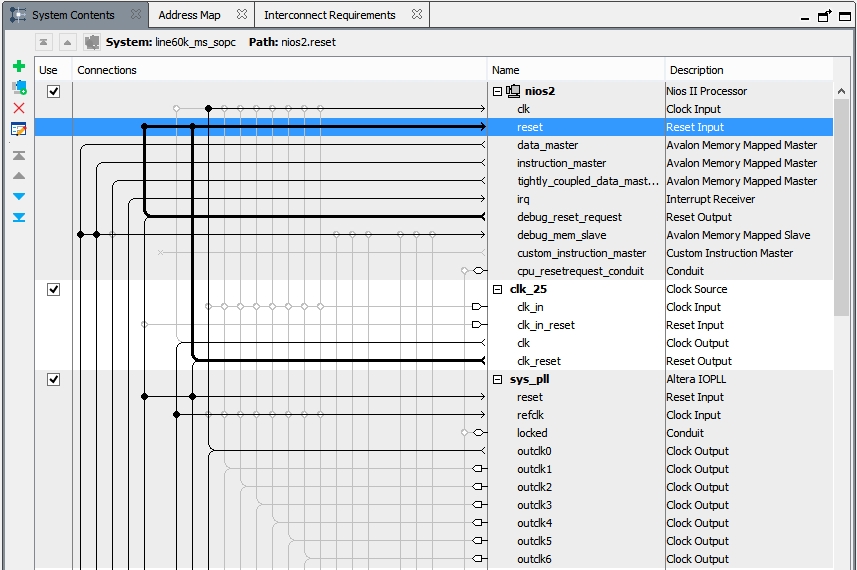857x570 pixels.
Task: Click the gray move up arrow in left toolbar
Action: (18, 175)
